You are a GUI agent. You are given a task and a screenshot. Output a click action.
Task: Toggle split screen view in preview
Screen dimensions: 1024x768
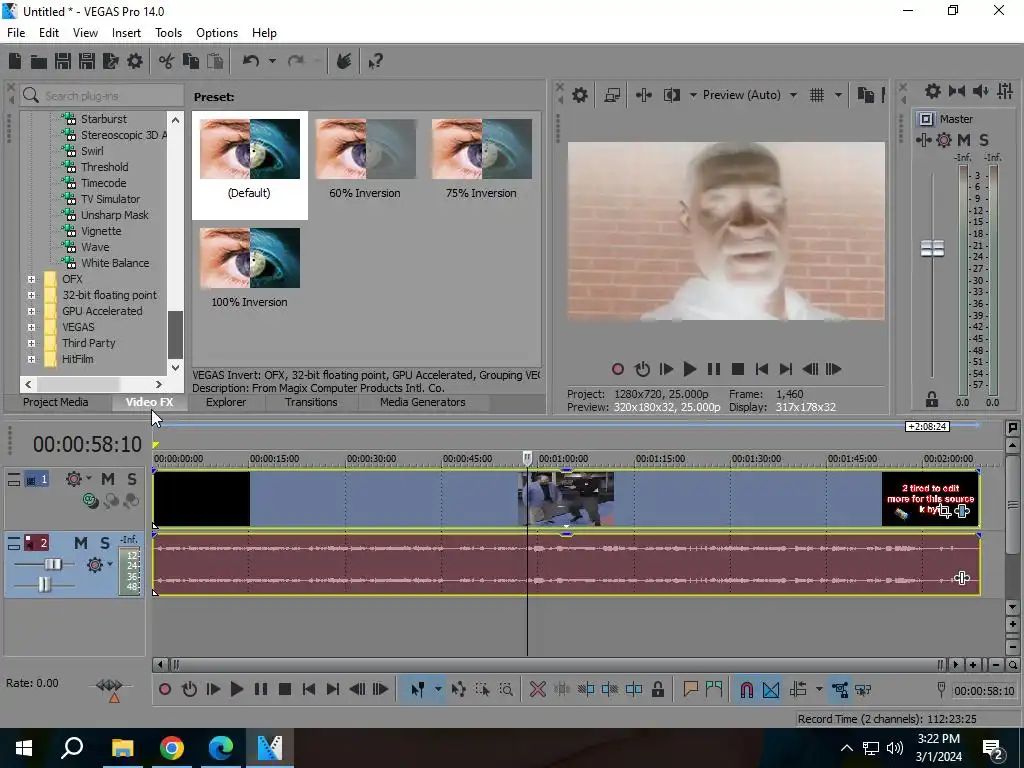(x=671, y=95)
